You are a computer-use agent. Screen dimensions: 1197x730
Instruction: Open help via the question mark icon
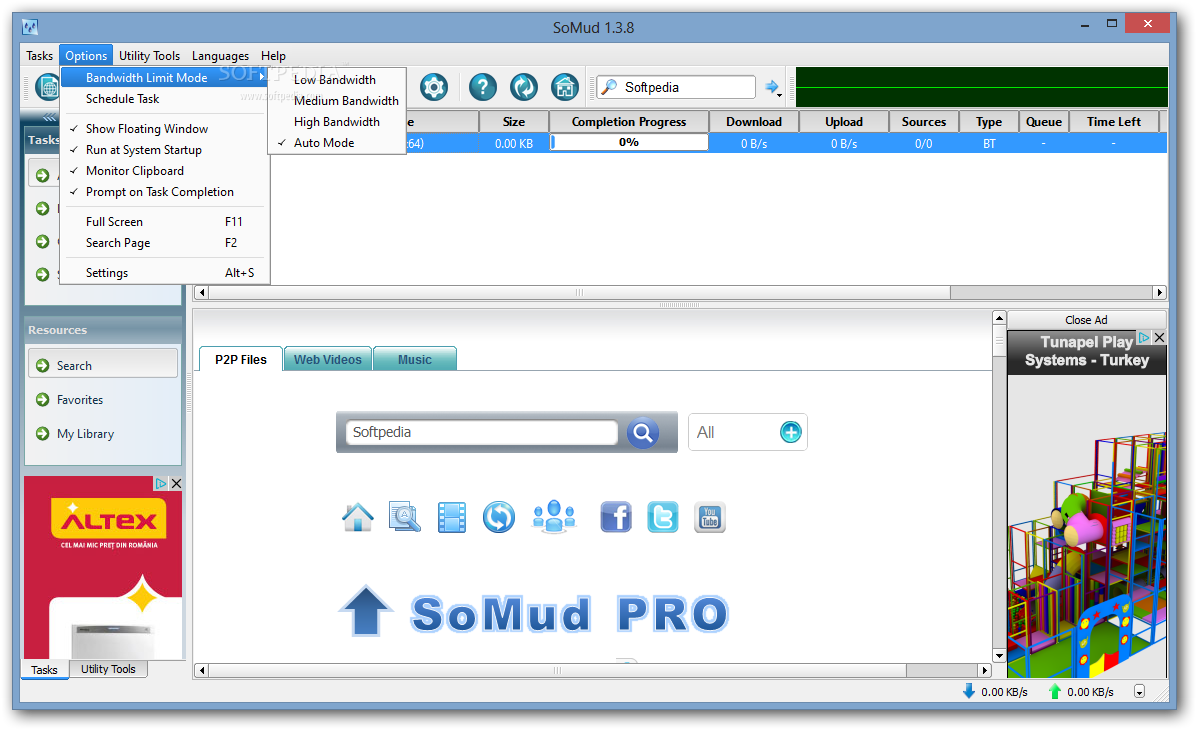482,87
